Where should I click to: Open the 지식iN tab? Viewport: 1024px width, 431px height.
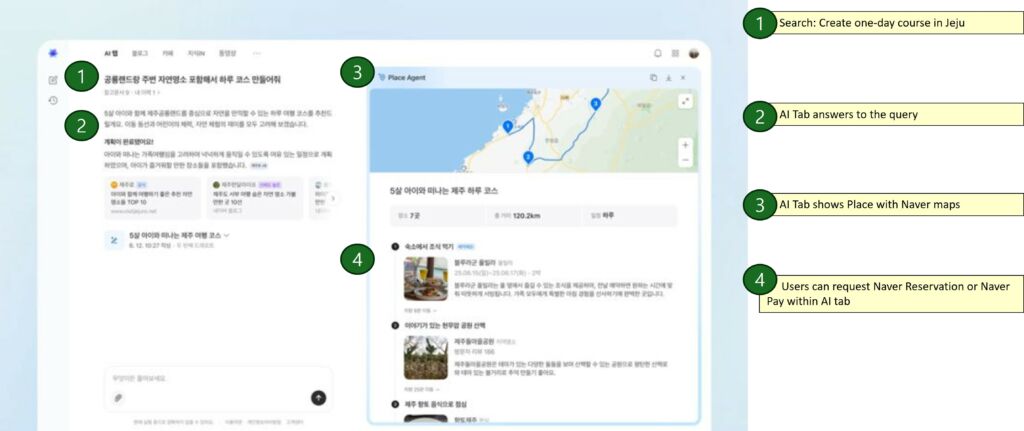point(197,54)
